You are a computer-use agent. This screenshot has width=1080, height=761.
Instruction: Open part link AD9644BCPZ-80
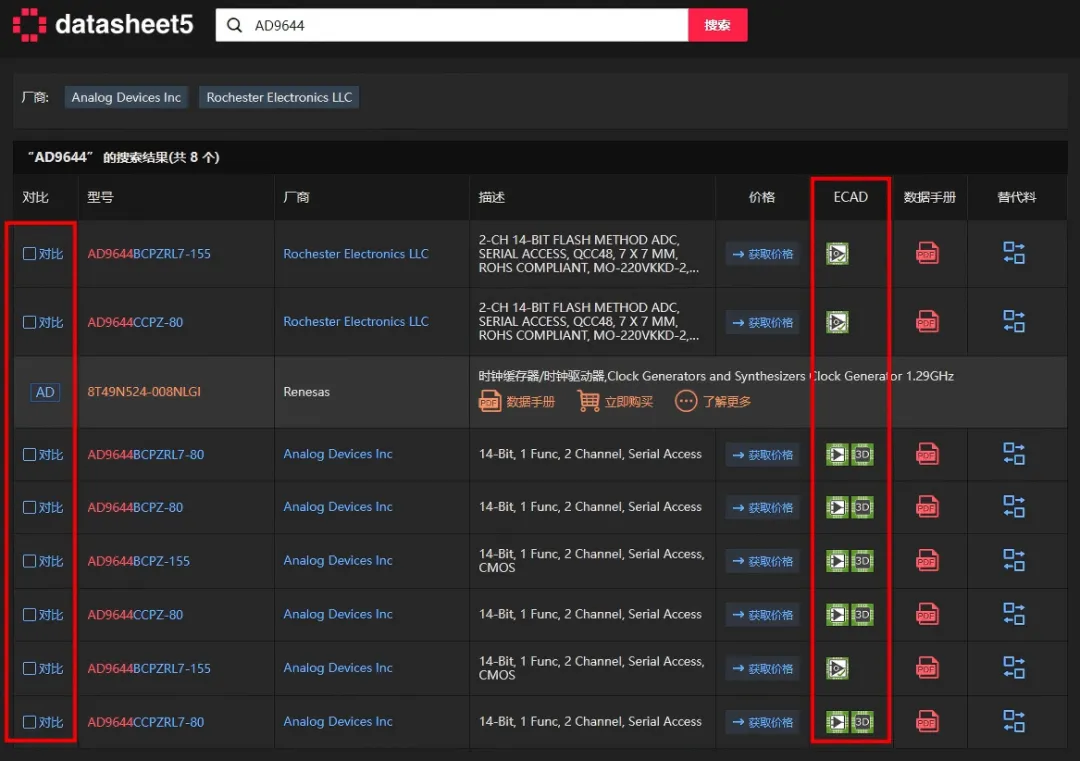coord(135,508)
